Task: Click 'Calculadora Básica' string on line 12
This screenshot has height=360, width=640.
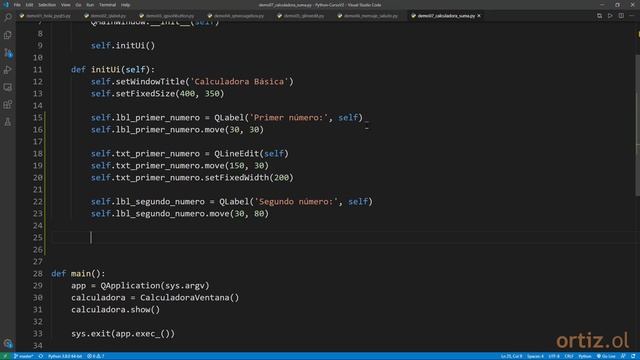Action: click(x=239, y=82)
